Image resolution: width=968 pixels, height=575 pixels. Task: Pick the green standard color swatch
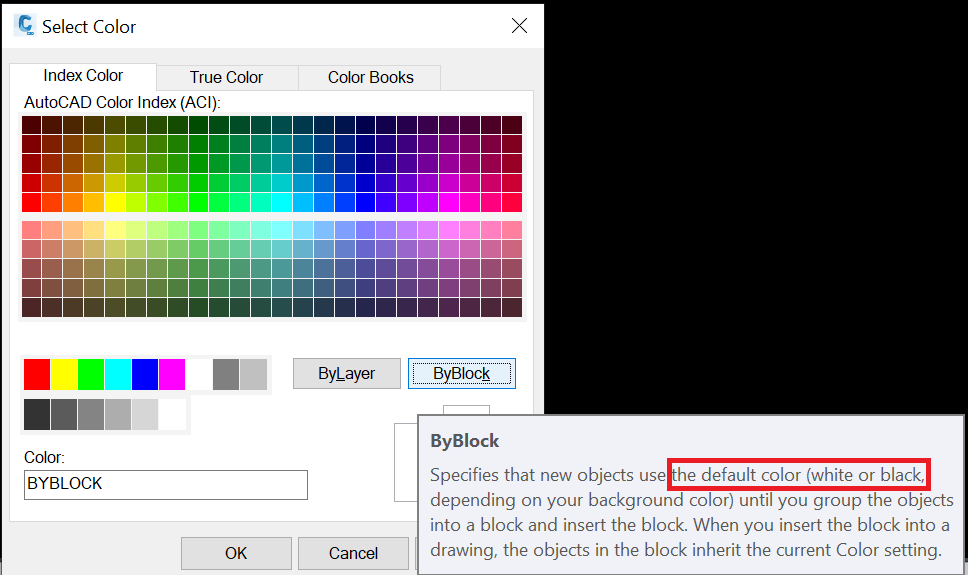coord(91,374)
